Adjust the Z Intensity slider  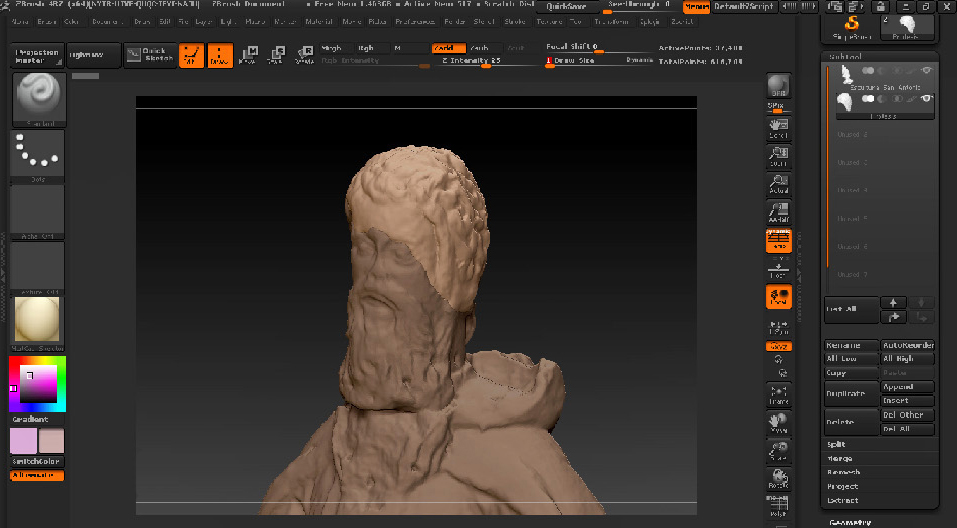(x=487, y=61)
